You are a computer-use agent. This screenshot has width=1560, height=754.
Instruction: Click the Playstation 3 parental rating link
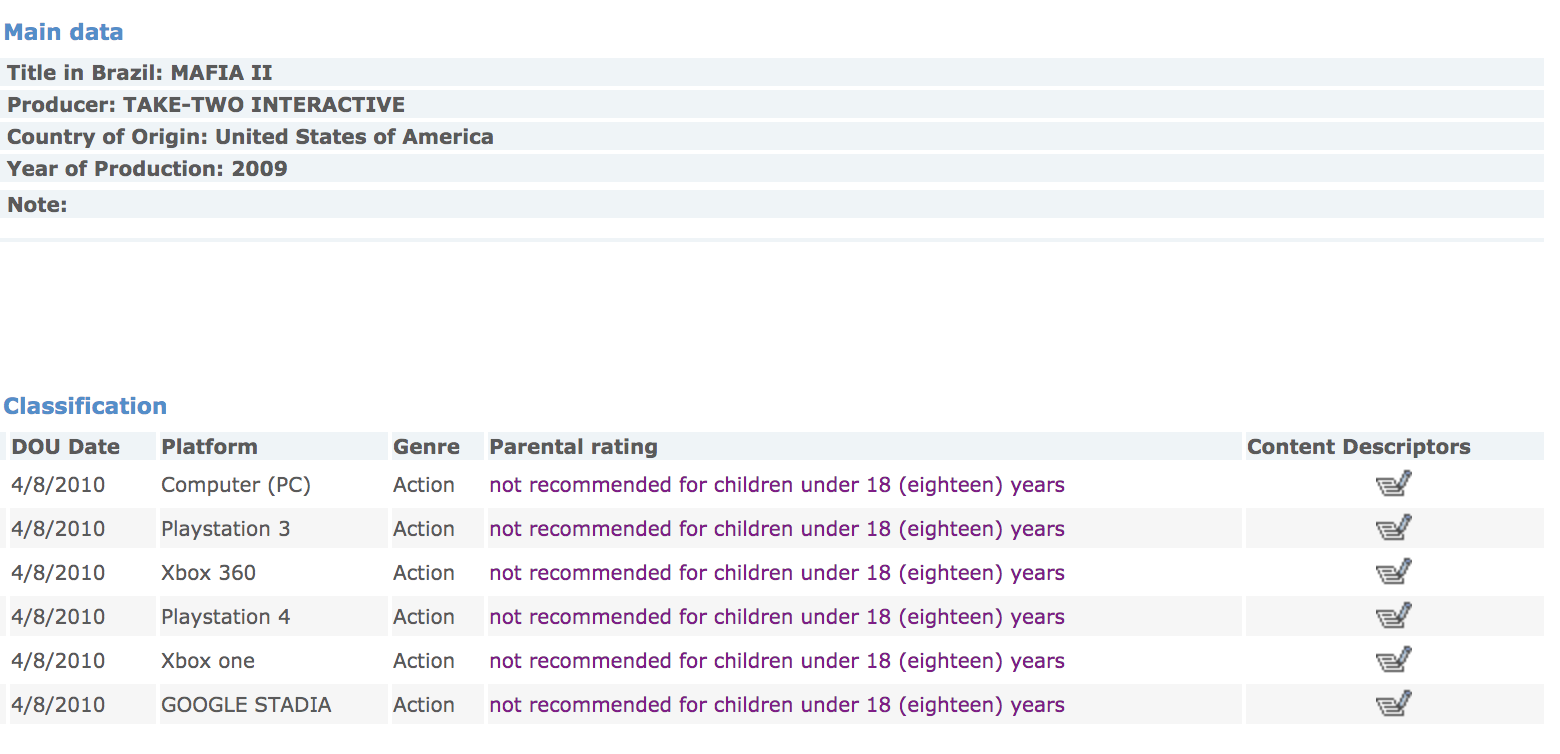(777, 529)
